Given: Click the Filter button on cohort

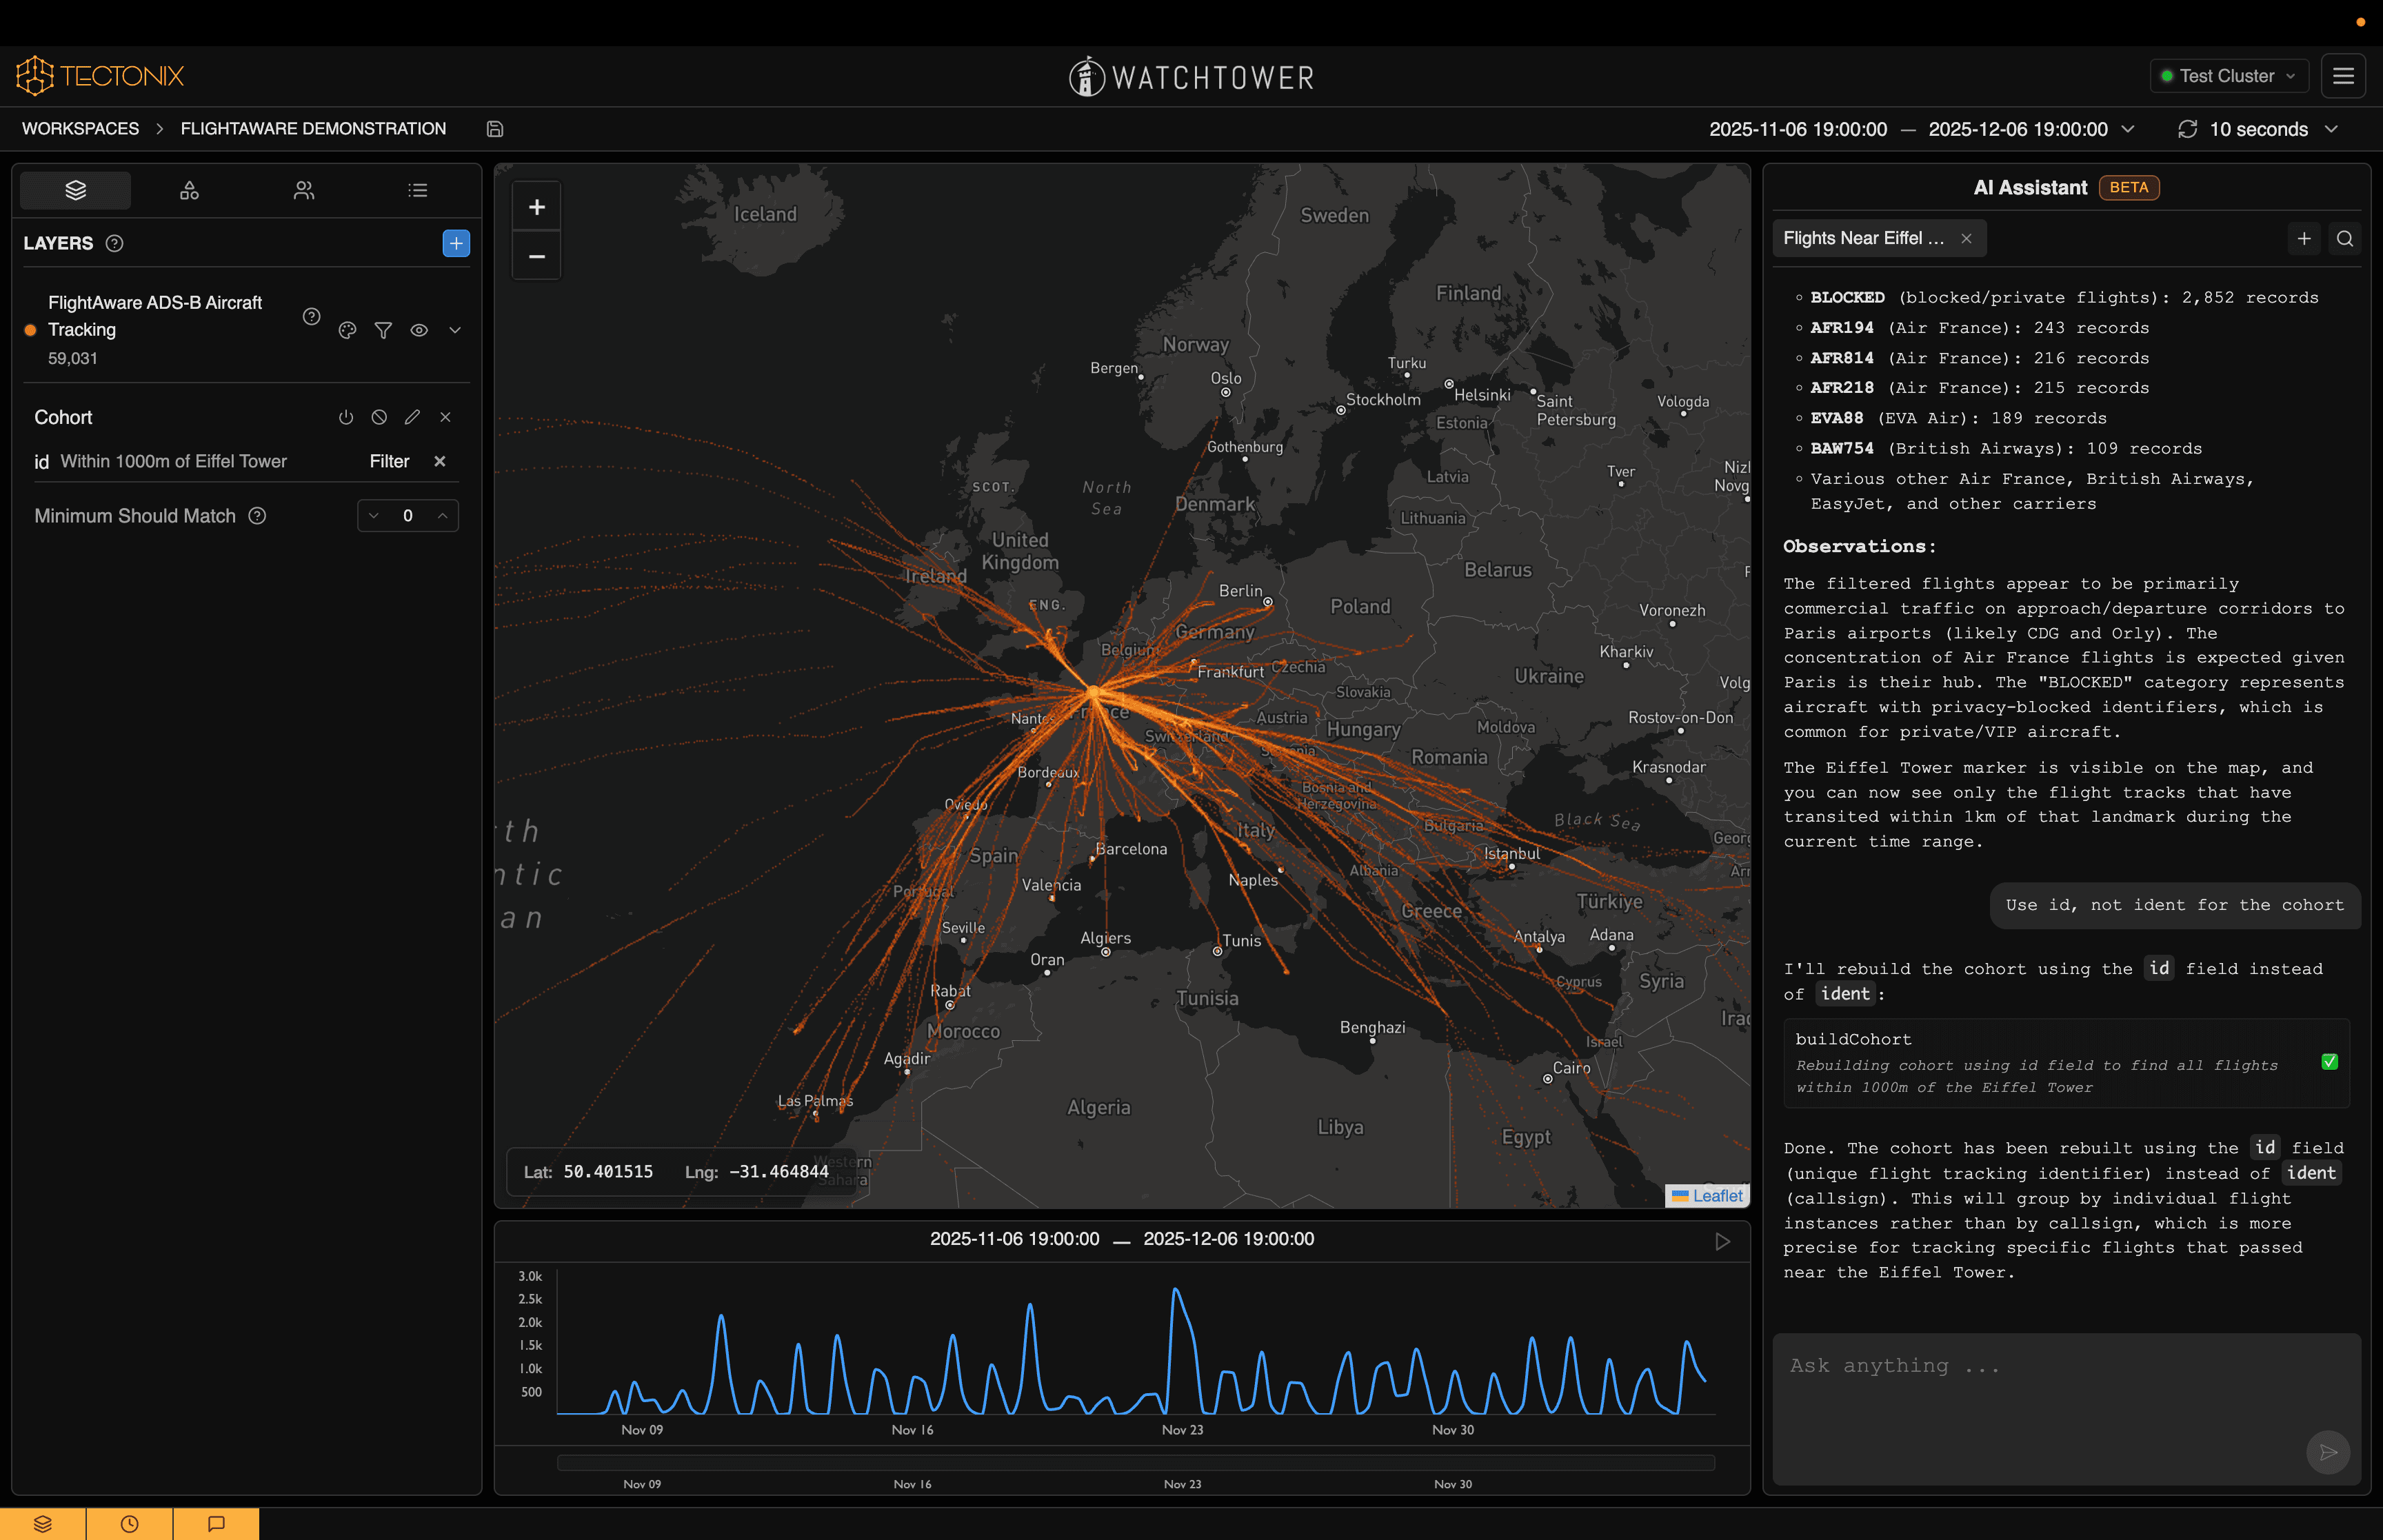Looking at the screenshot, I should pyautogui.click(x=389, y=461).
